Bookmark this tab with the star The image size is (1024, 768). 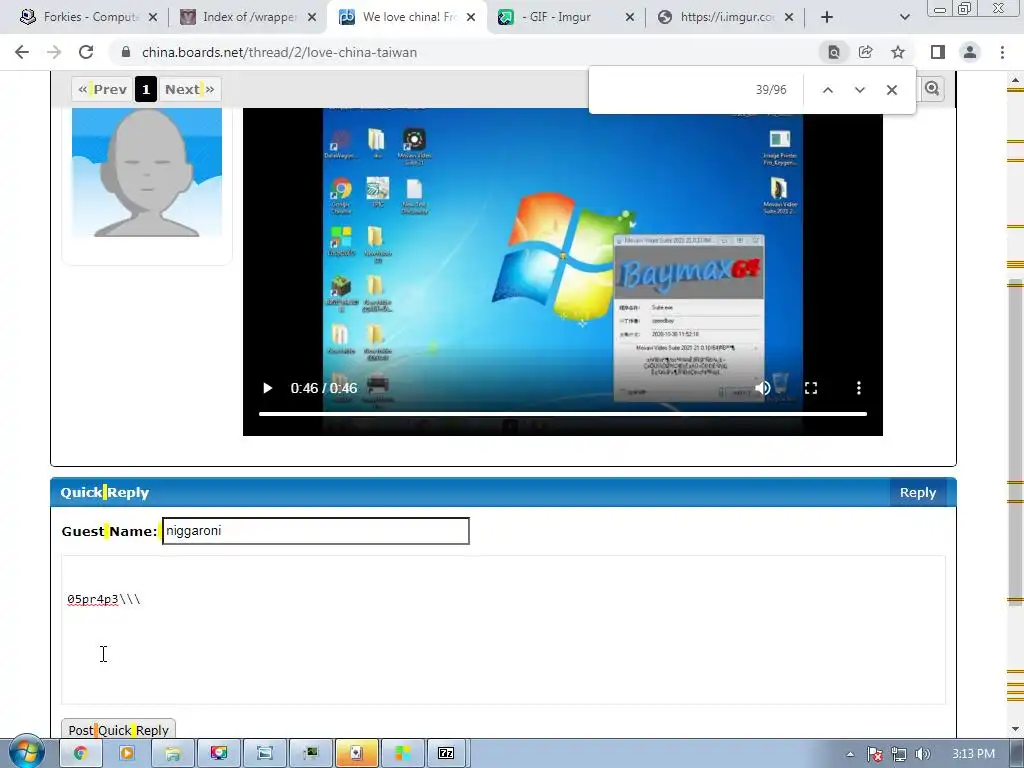(x=898, y=52)
